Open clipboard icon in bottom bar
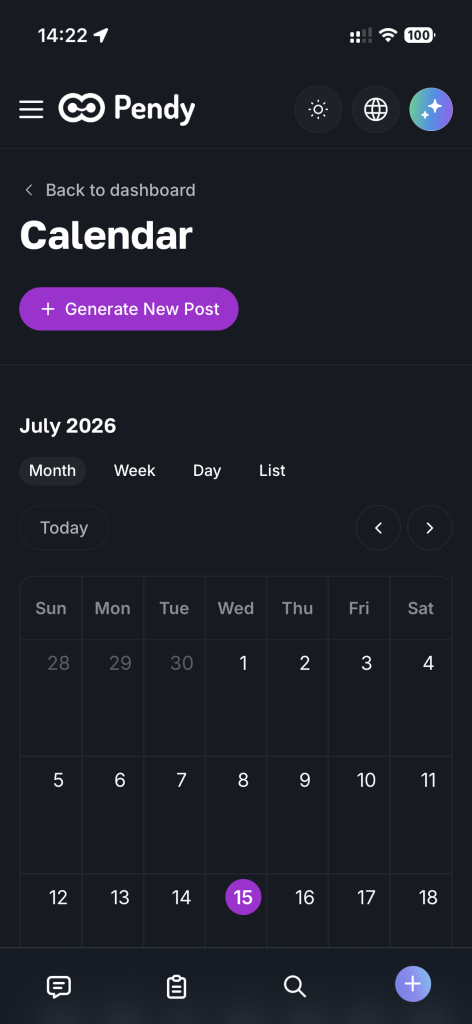Screen dimensions: 472x1024 pos(176,986)
